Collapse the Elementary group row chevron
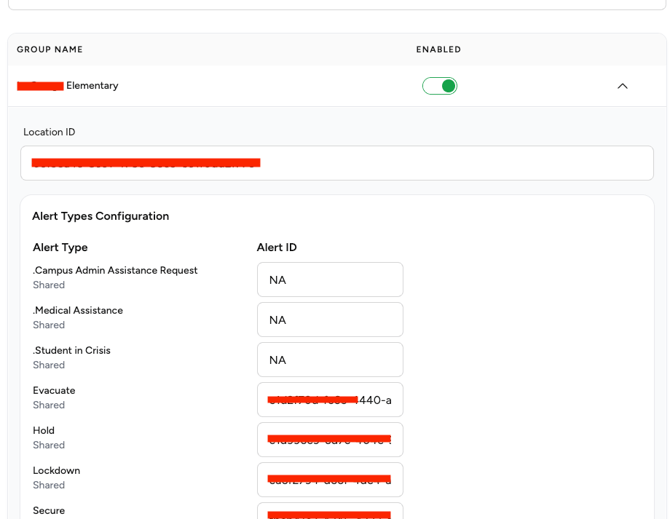The width and height of the screenshot is (670, 519). point(622,86)
